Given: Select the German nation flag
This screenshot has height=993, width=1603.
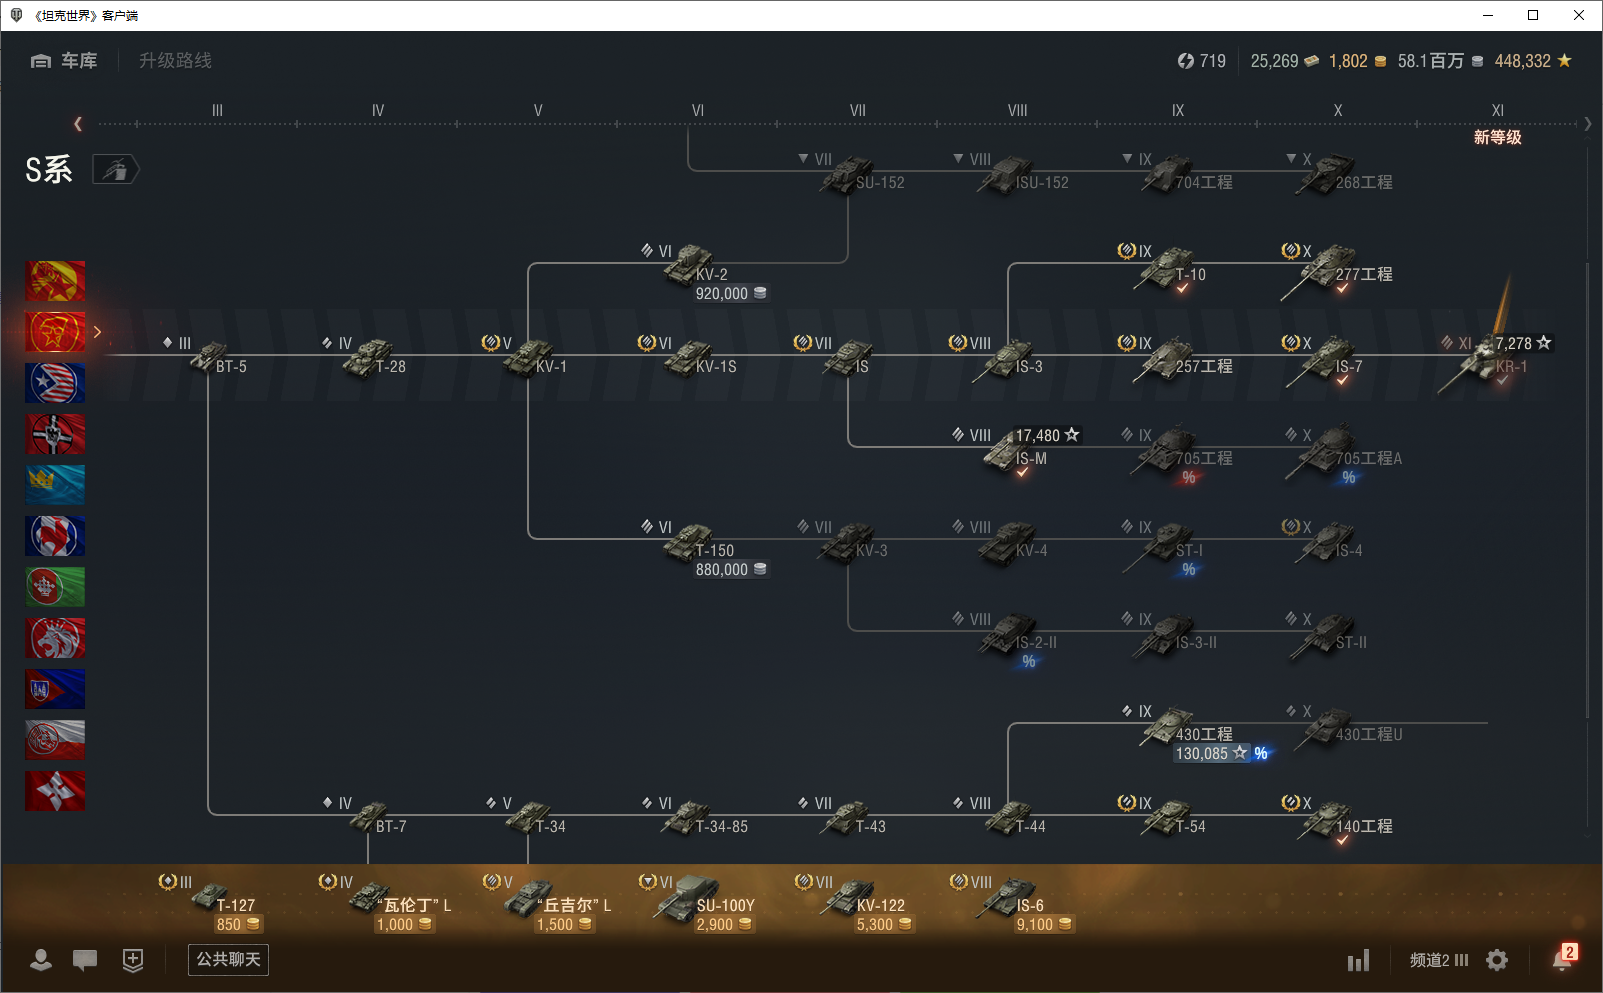Looking at the screenshot, I should coord(55,434).
